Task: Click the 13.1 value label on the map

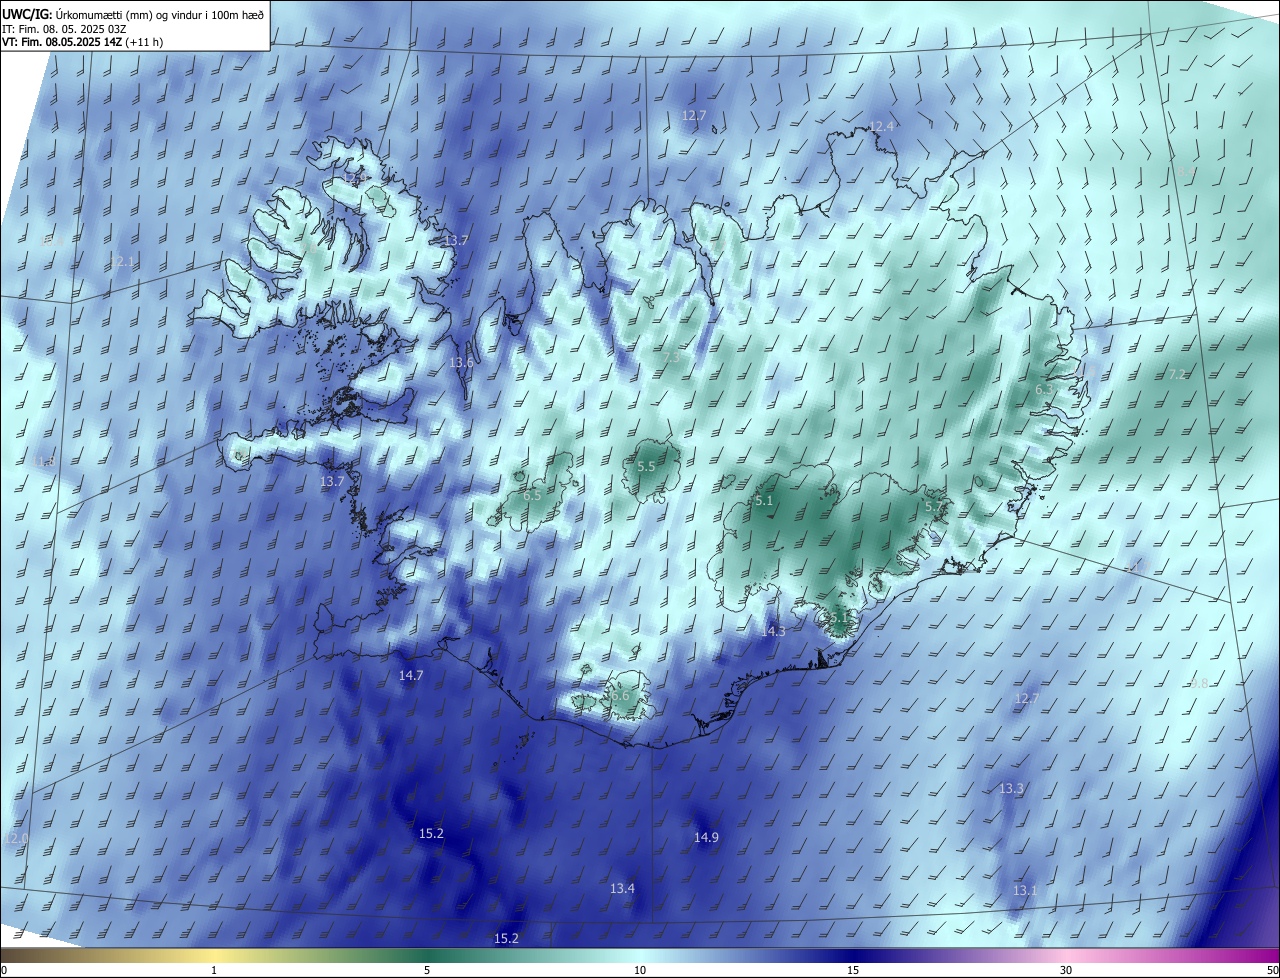Action: coord(1025,890)
